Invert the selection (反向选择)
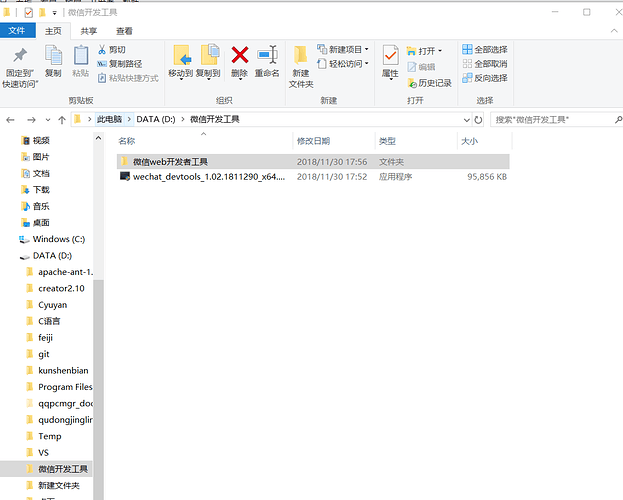 pos(485,78)
